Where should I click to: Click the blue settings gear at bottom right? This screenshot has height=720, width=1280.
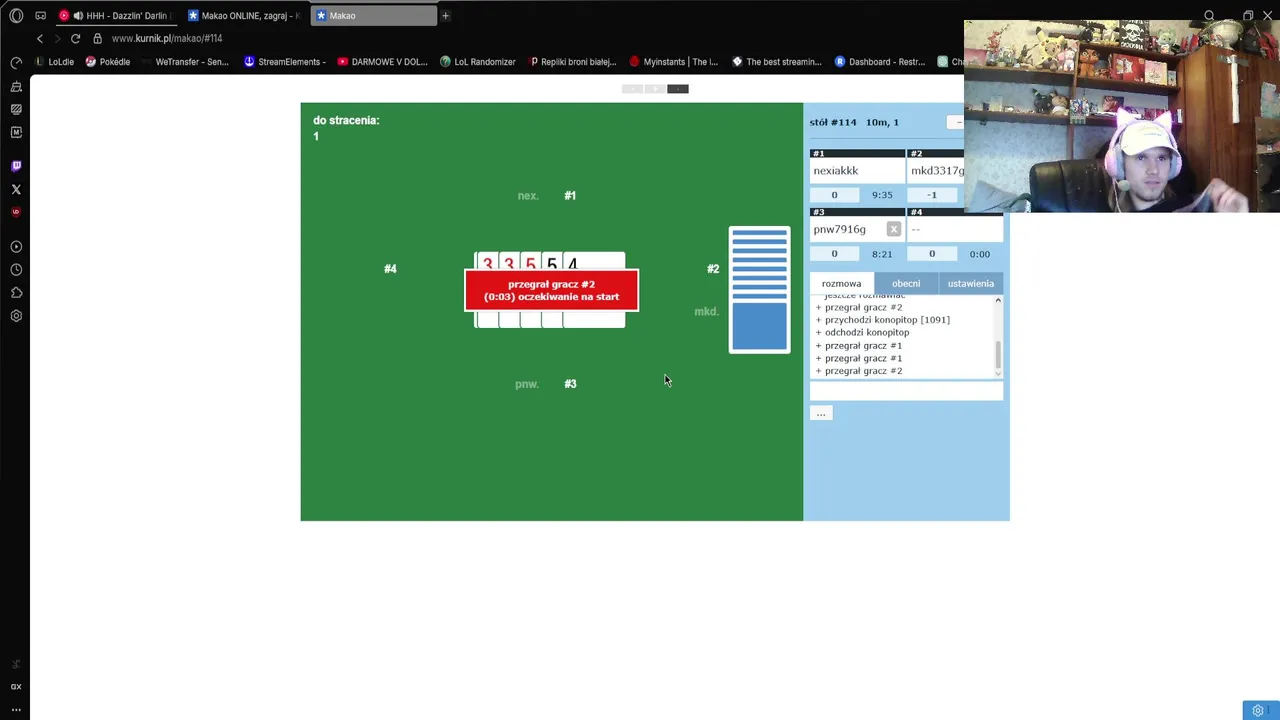(x=1258, y=711)
